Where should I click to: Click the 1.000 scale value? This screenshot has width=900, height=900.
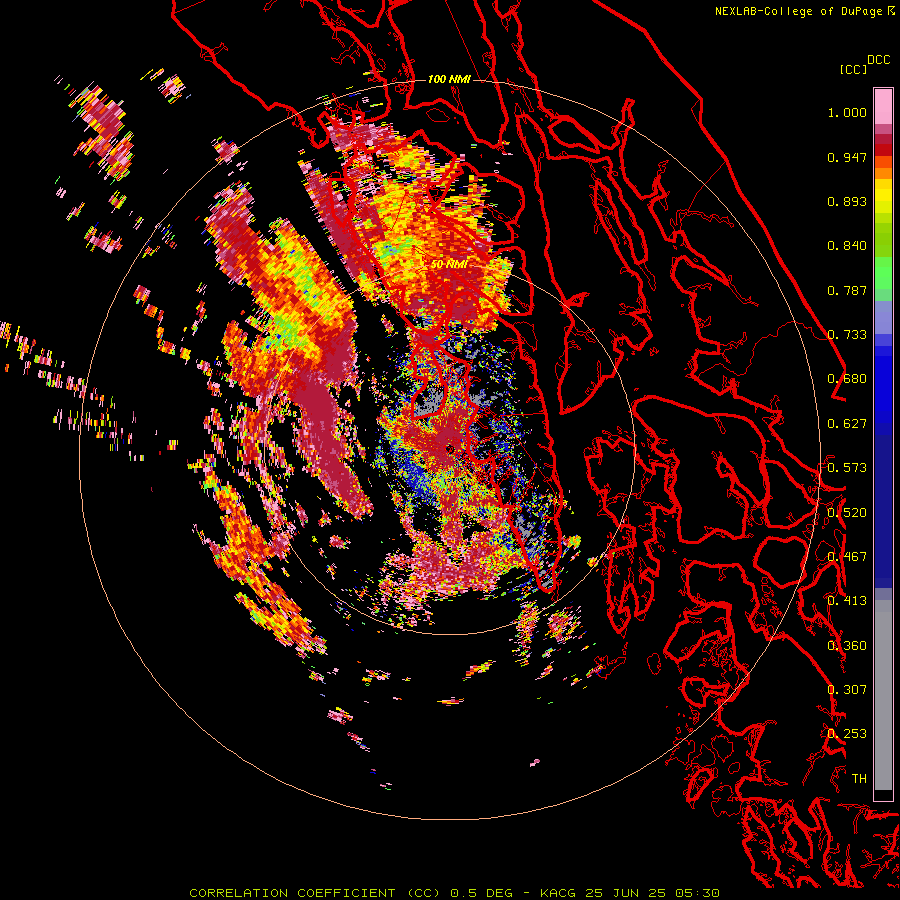[847, 112]
